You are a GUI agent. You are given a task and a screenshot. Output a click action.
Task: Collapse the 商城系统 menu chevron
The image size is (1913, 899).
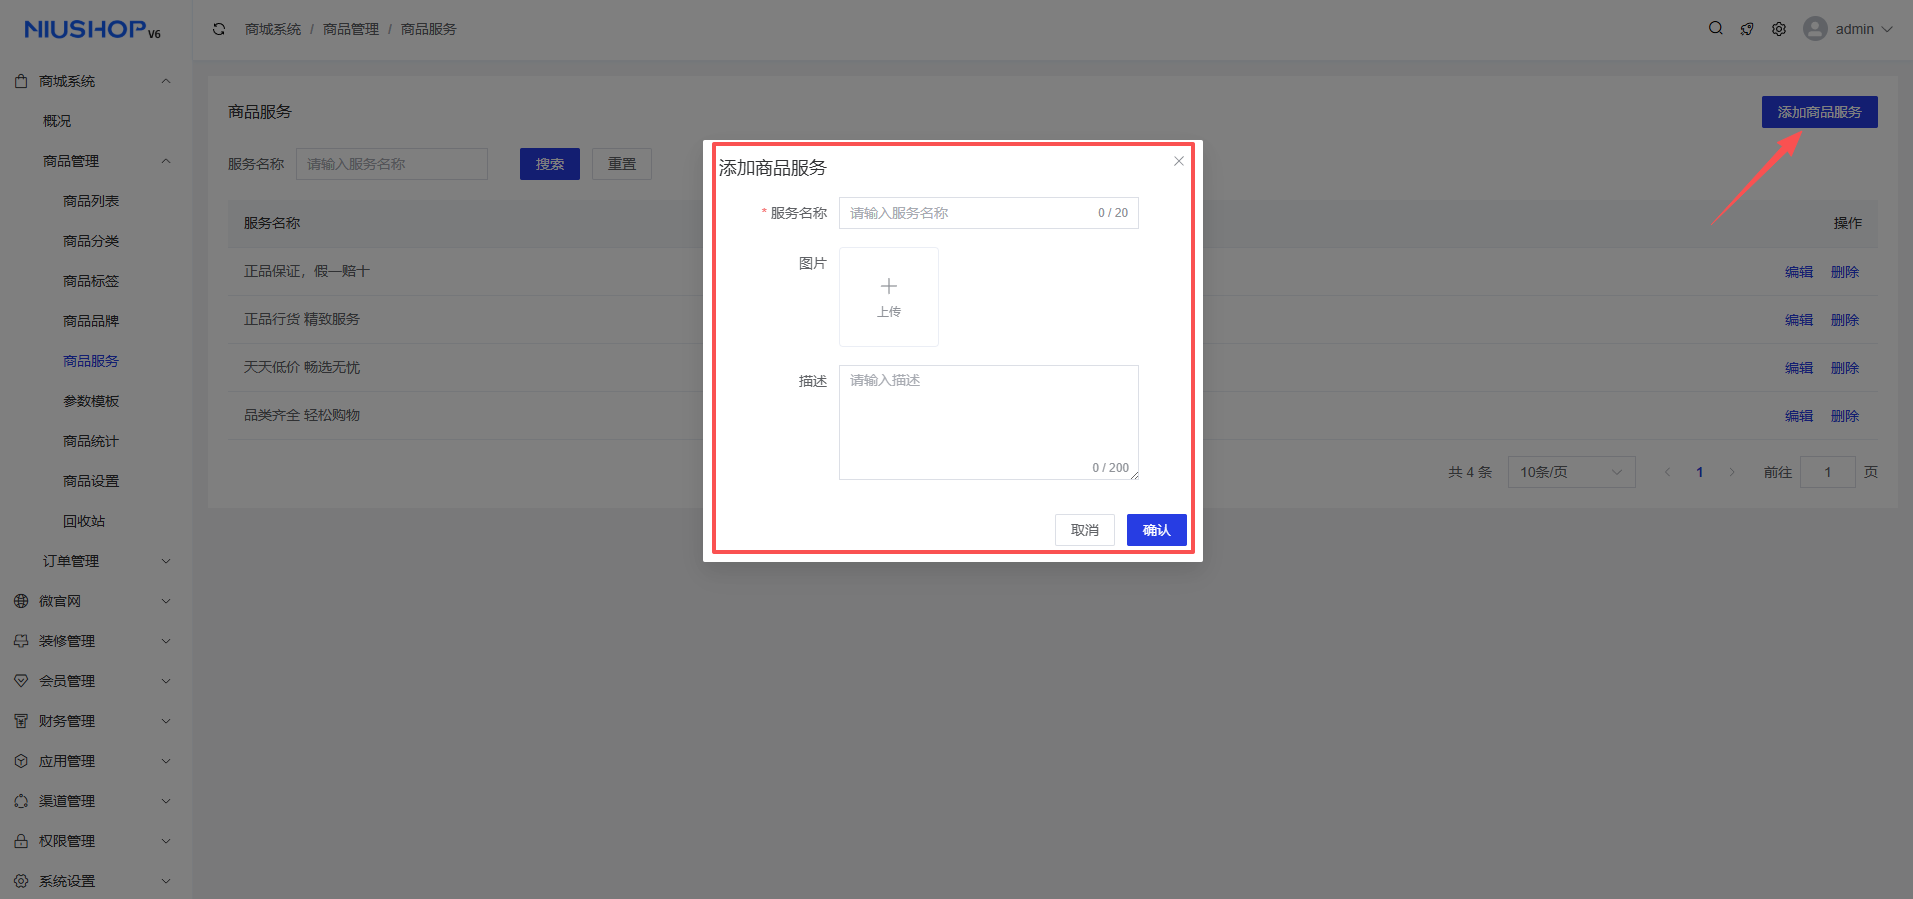point(166,81)
